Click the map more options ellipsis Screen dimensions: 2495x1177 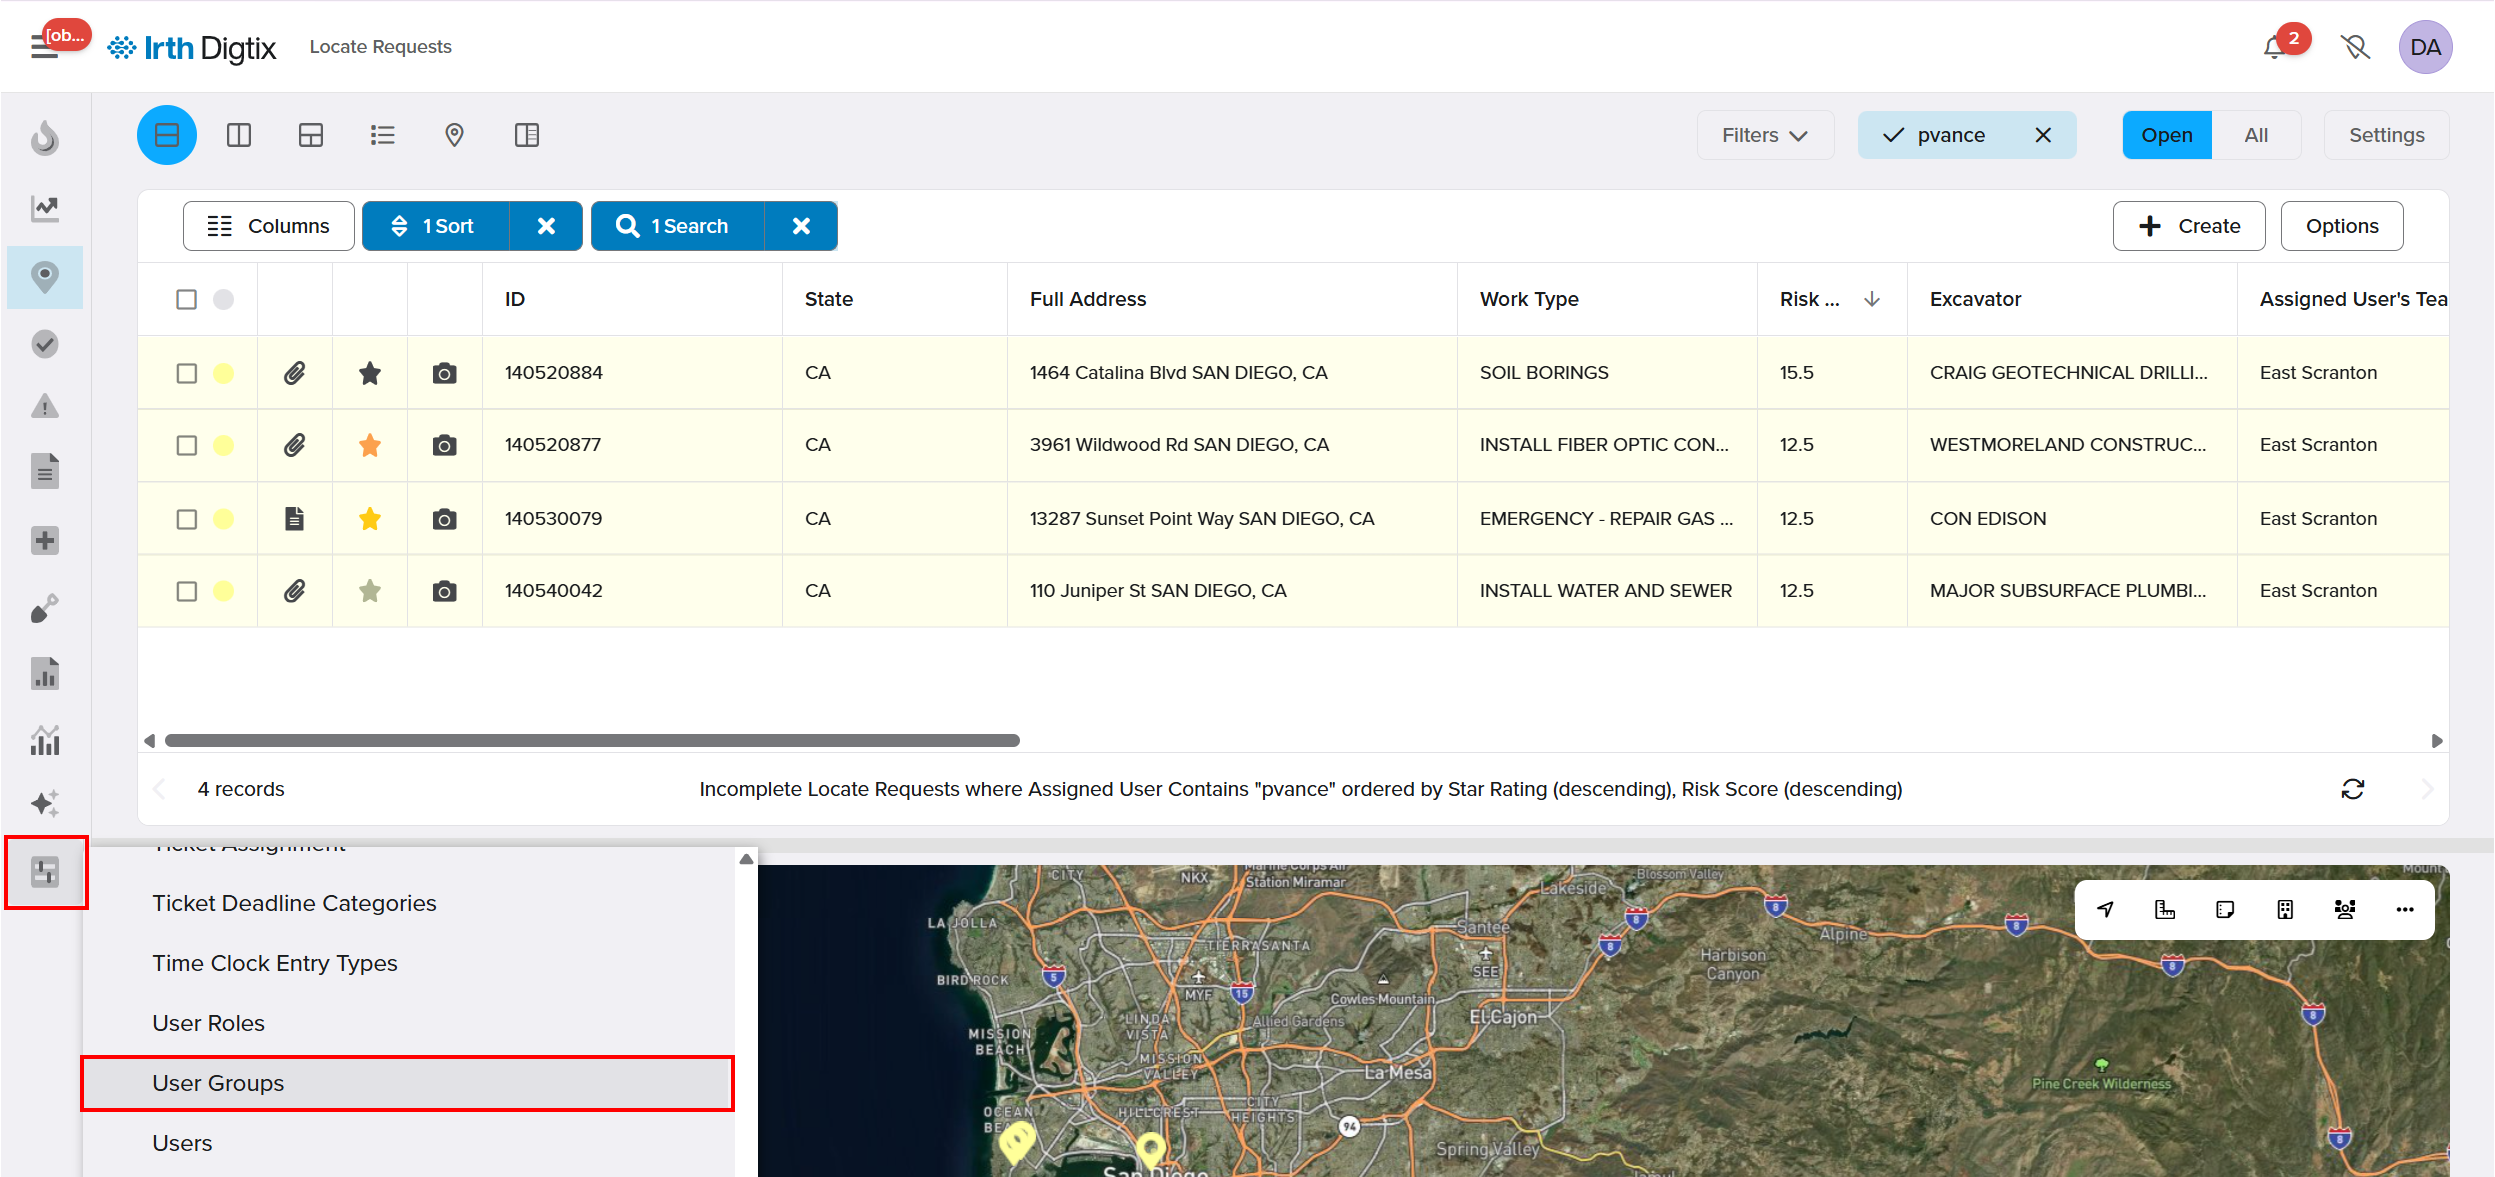(x=2404, y=909)
